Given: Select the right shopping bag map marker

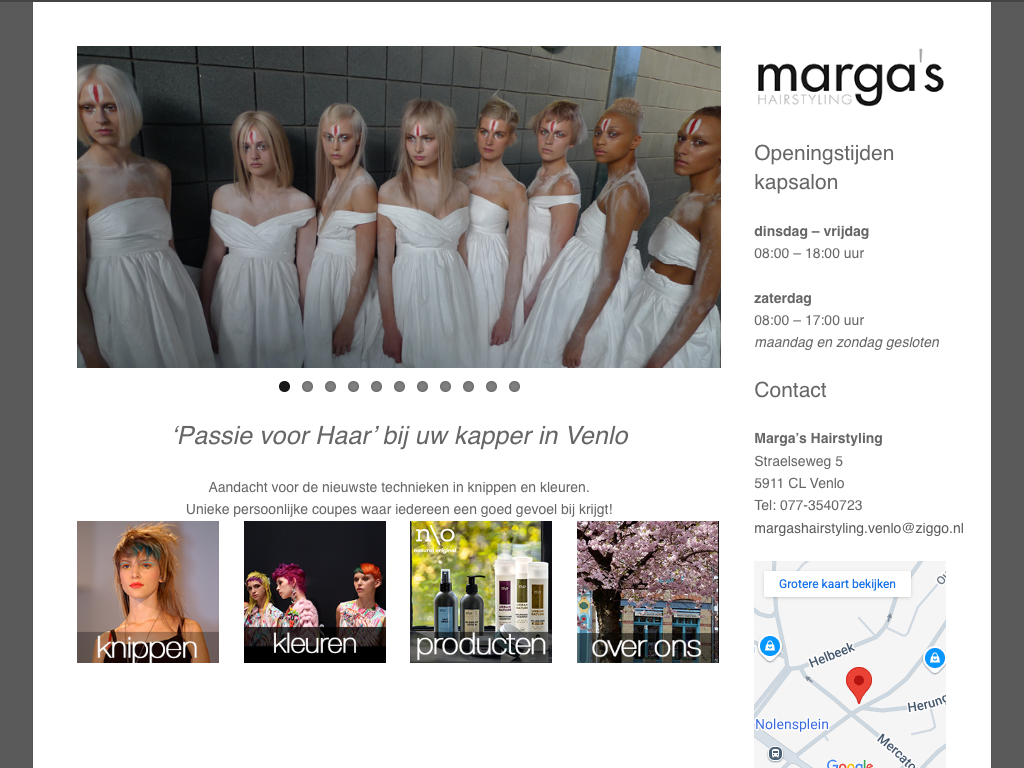Looking at the screenshot, I should click(934, 658).
